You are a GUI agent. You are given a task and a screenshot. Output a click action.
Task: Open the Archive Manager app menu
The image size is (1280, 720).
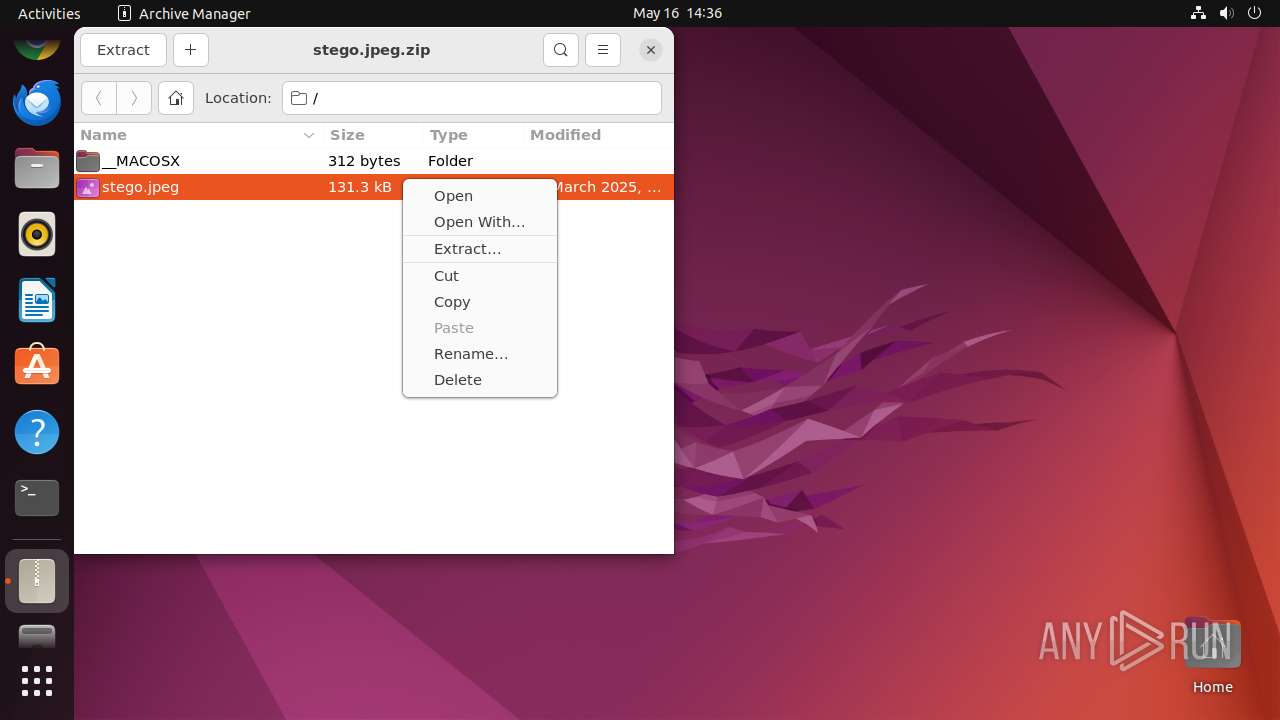184,13
